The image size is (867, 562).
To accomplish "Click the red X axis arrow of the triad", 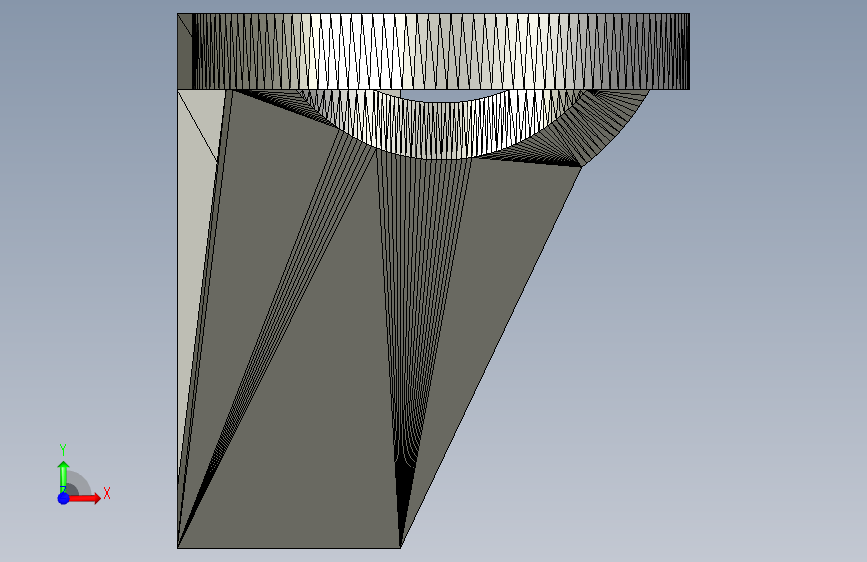I will 85,498.
